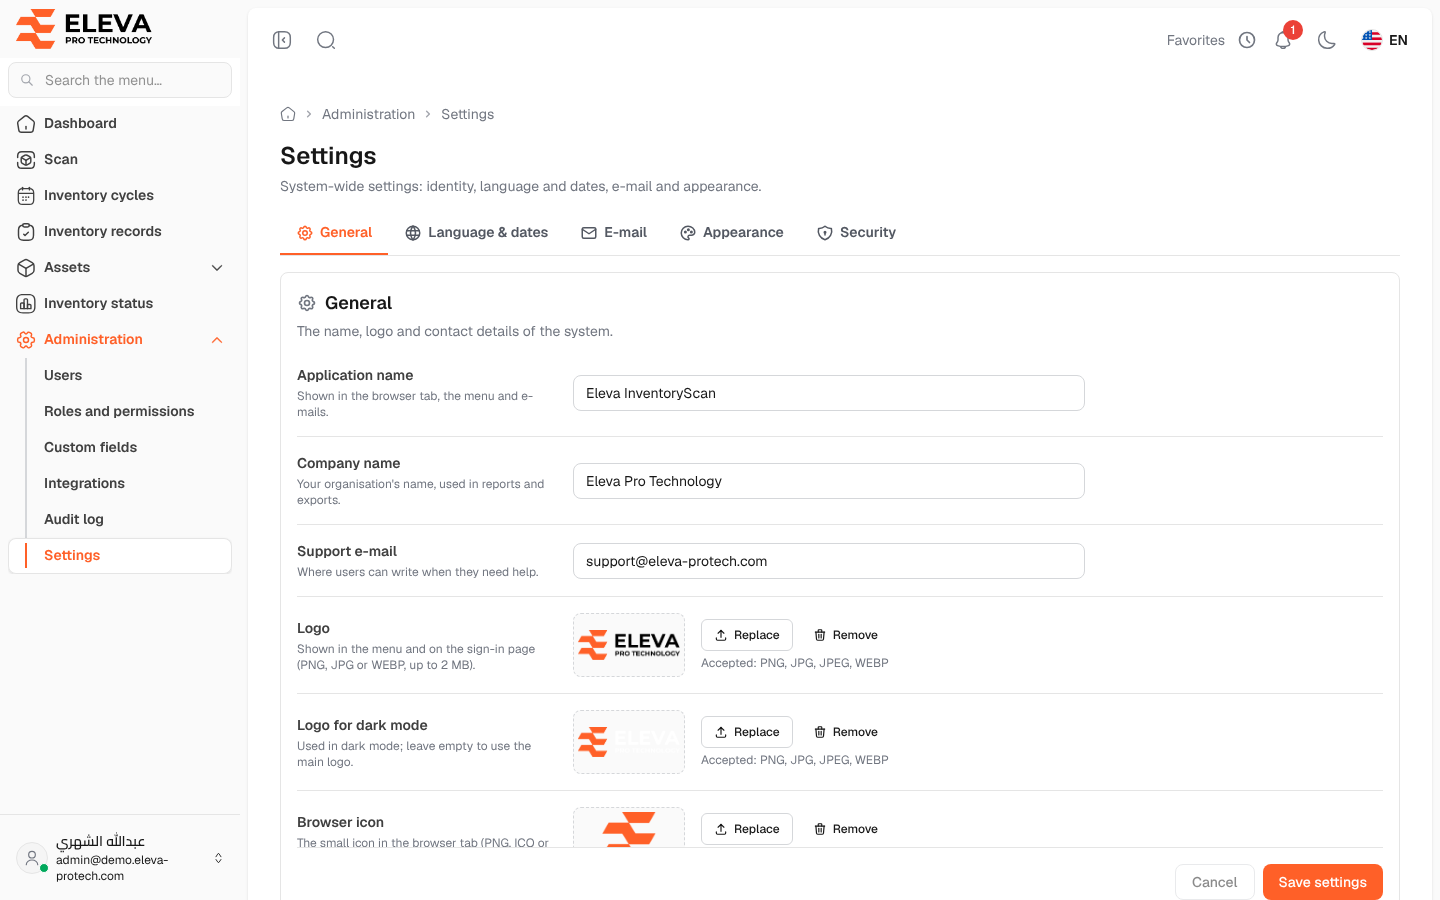Remove the Browser icon

845,829
